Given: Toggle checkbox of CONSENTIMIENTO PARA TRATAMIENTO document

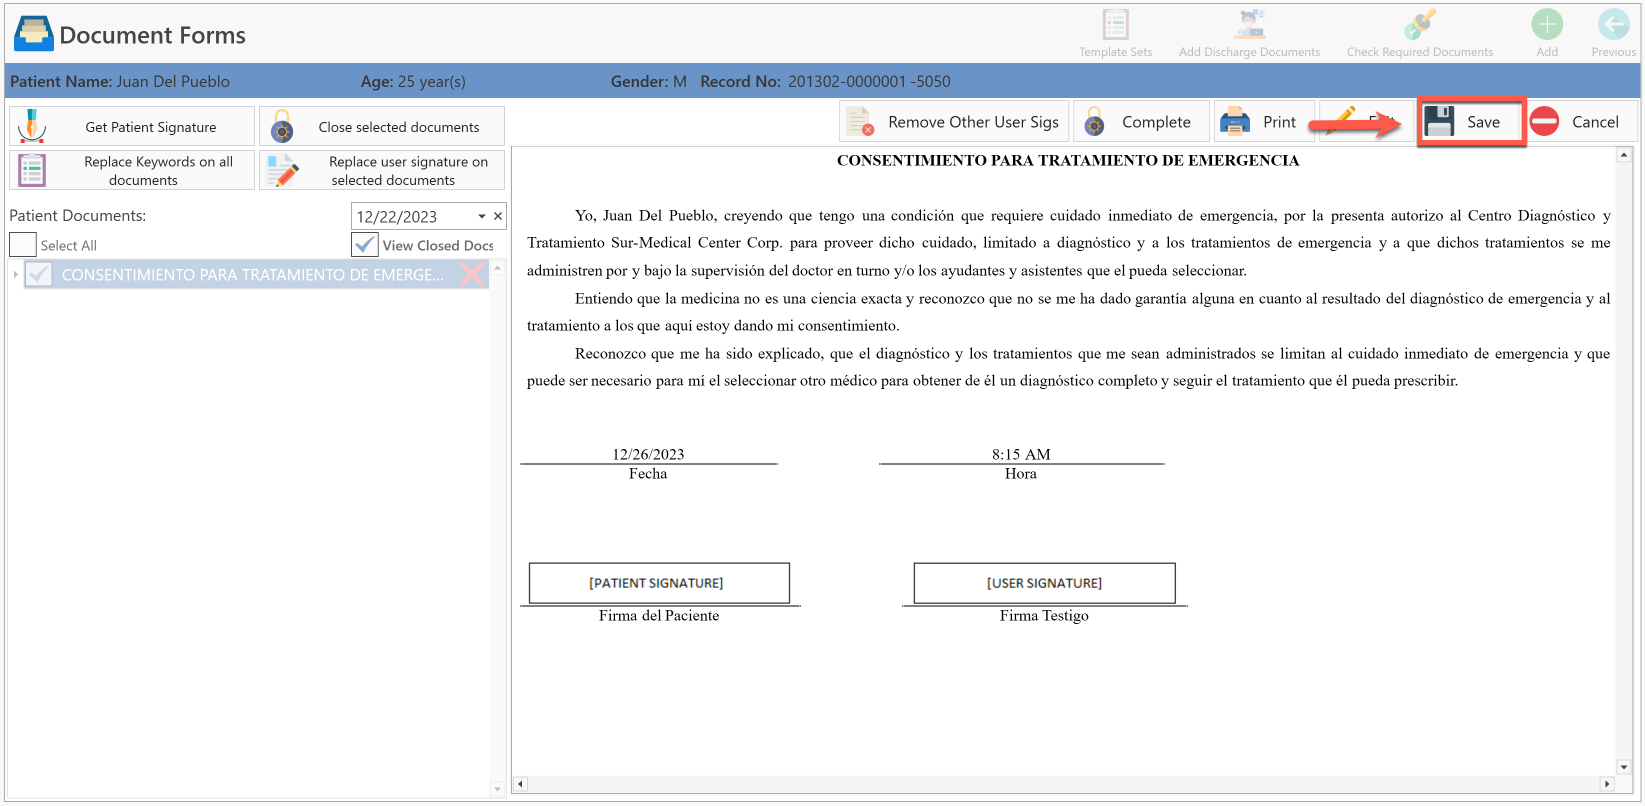Looking at the screenshot, I should [39, 274].
